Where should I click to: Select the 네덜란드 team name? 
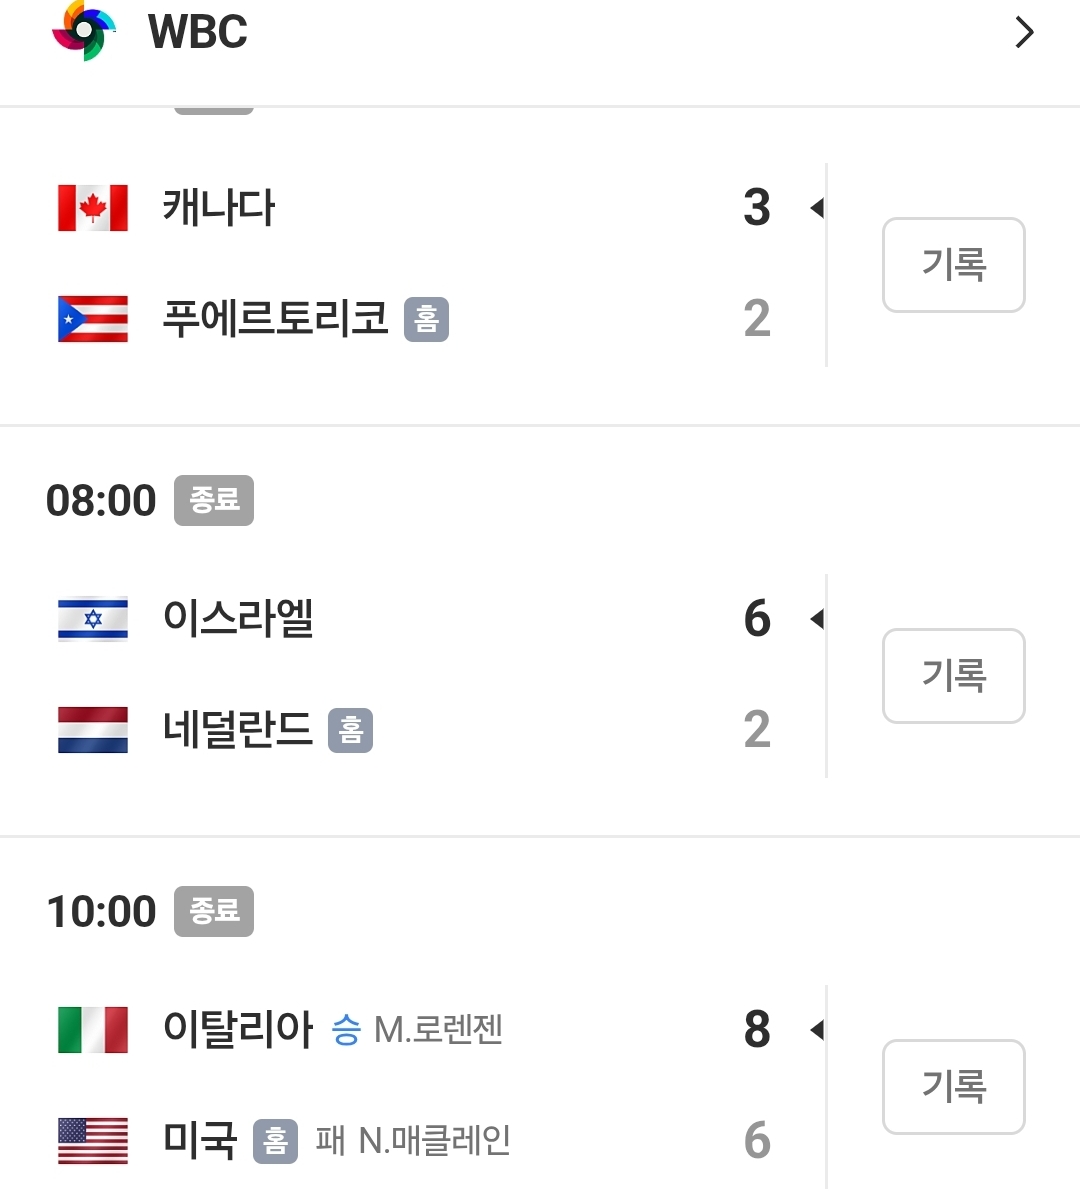[238, 730]
